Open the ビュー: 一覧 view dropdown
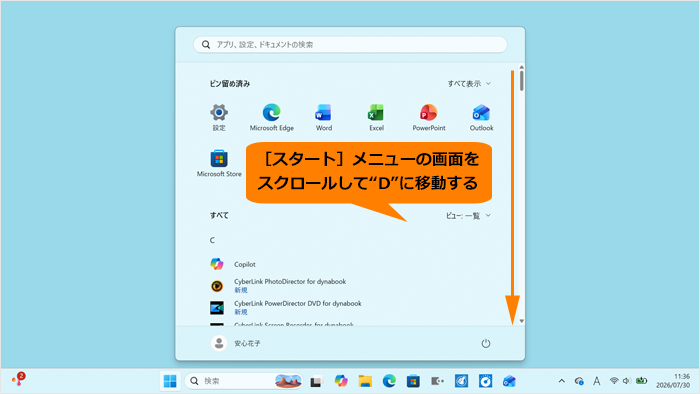Viewport: 700px width, 394px height. click(x=468, y=216)
